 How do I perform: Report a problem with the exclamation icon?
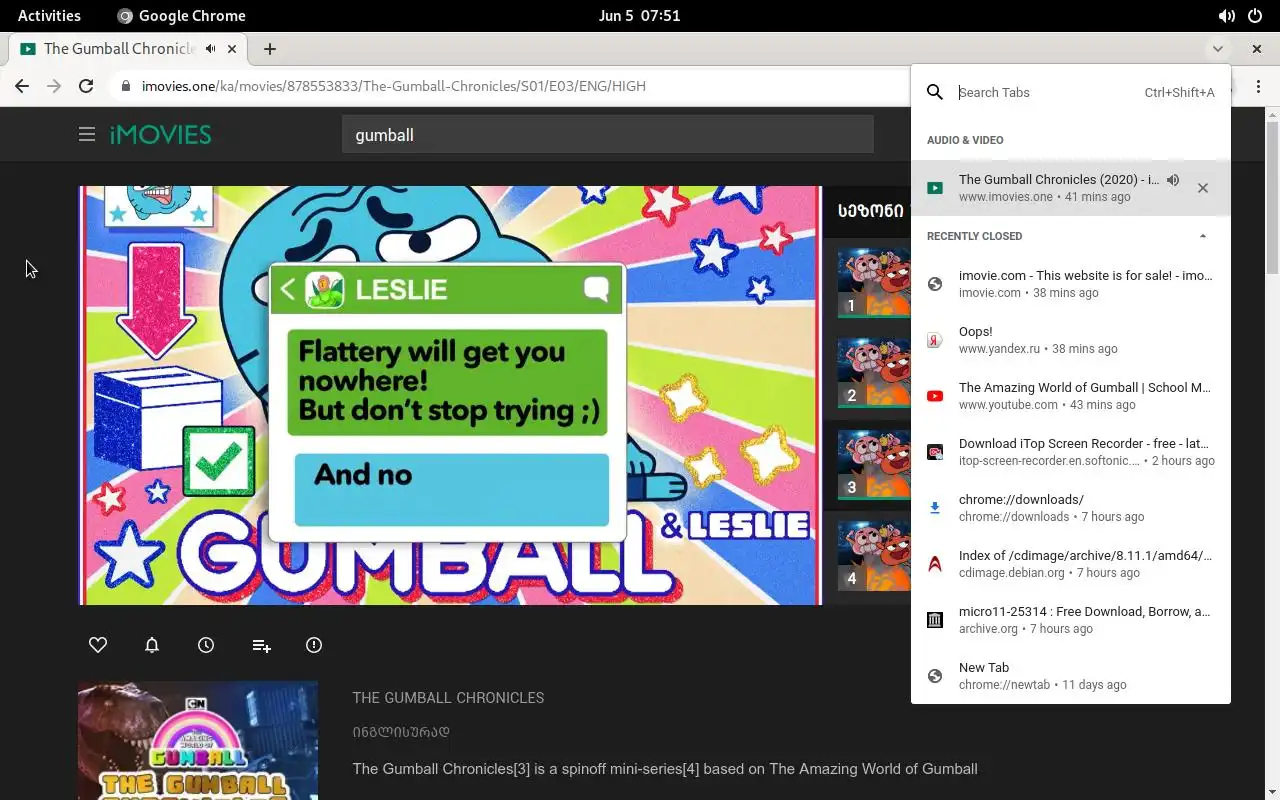click(314, 645)
